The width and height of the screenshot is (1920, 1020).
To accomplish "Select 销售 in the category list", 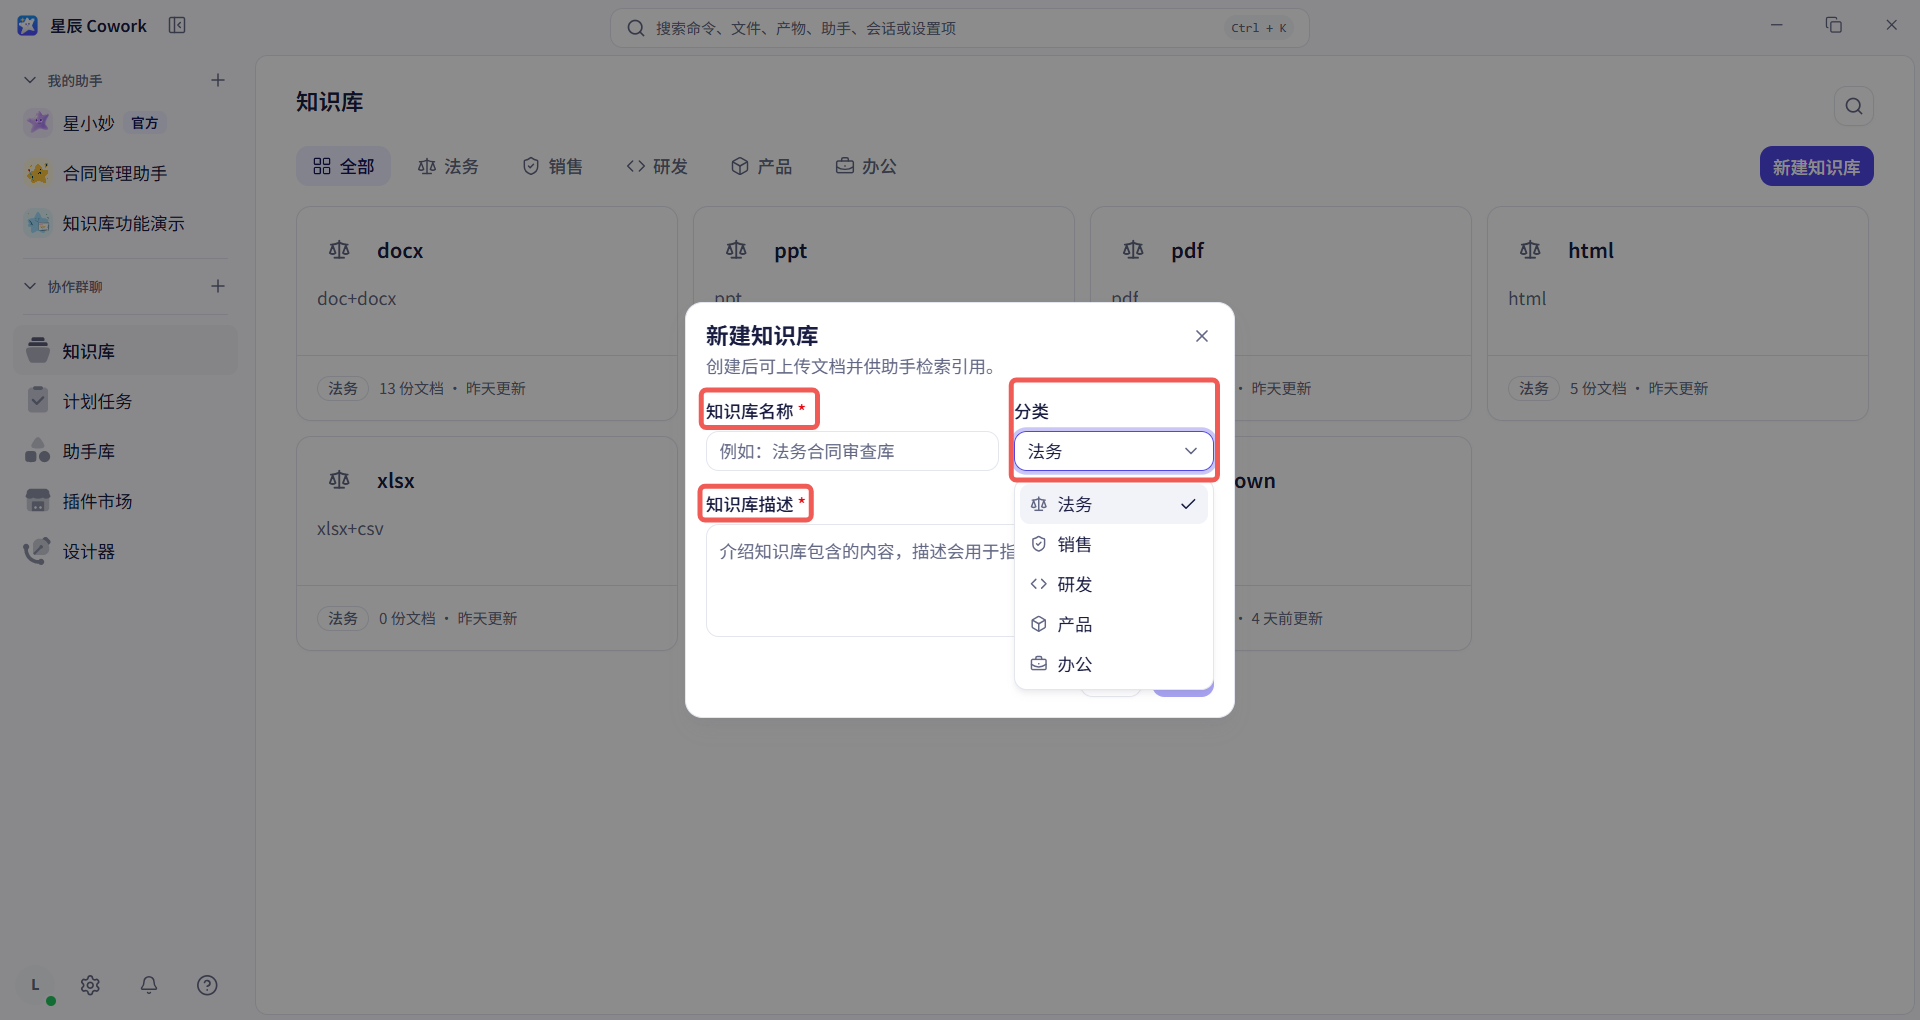I will pyautogui.click(x=1113, y=544).
